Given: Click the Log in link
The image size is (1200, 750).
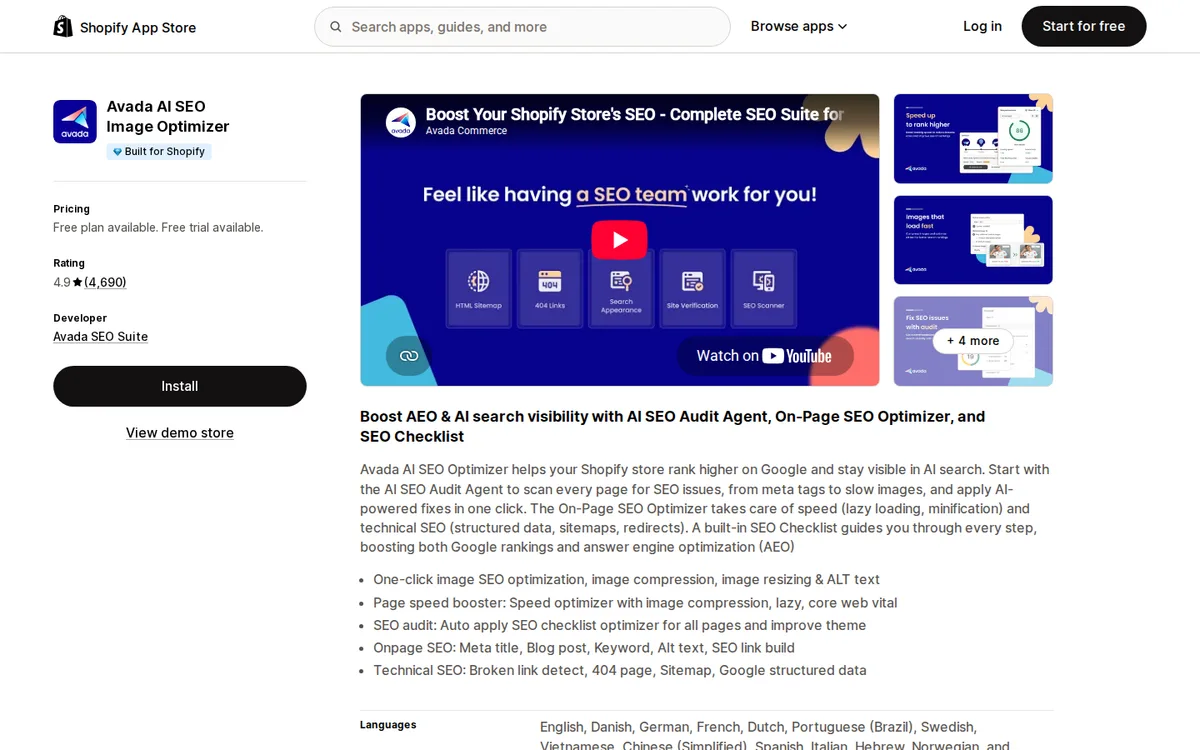Looking at the screenshot, I should [x=982, y=26].
